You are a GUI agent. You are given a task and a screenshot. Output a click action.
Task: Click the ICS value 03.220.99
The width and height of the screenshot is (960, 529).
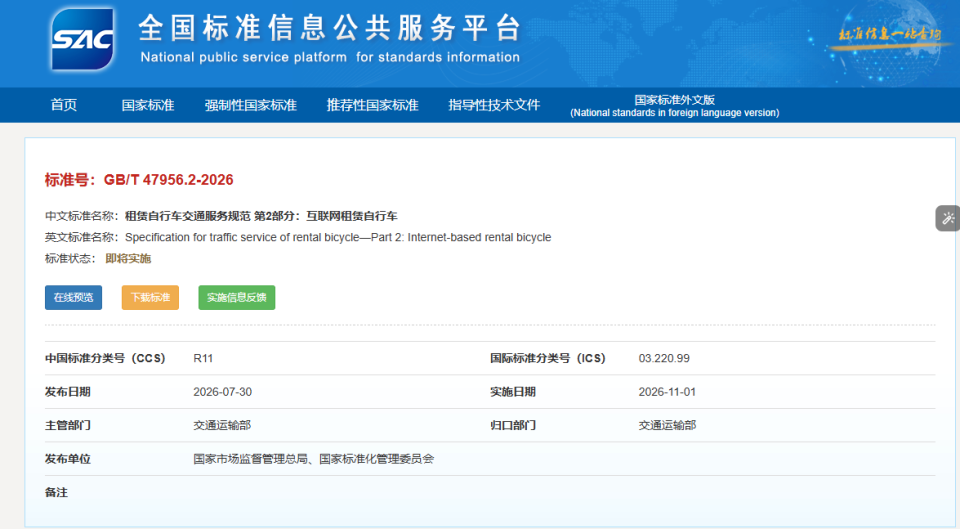(664, 359)
